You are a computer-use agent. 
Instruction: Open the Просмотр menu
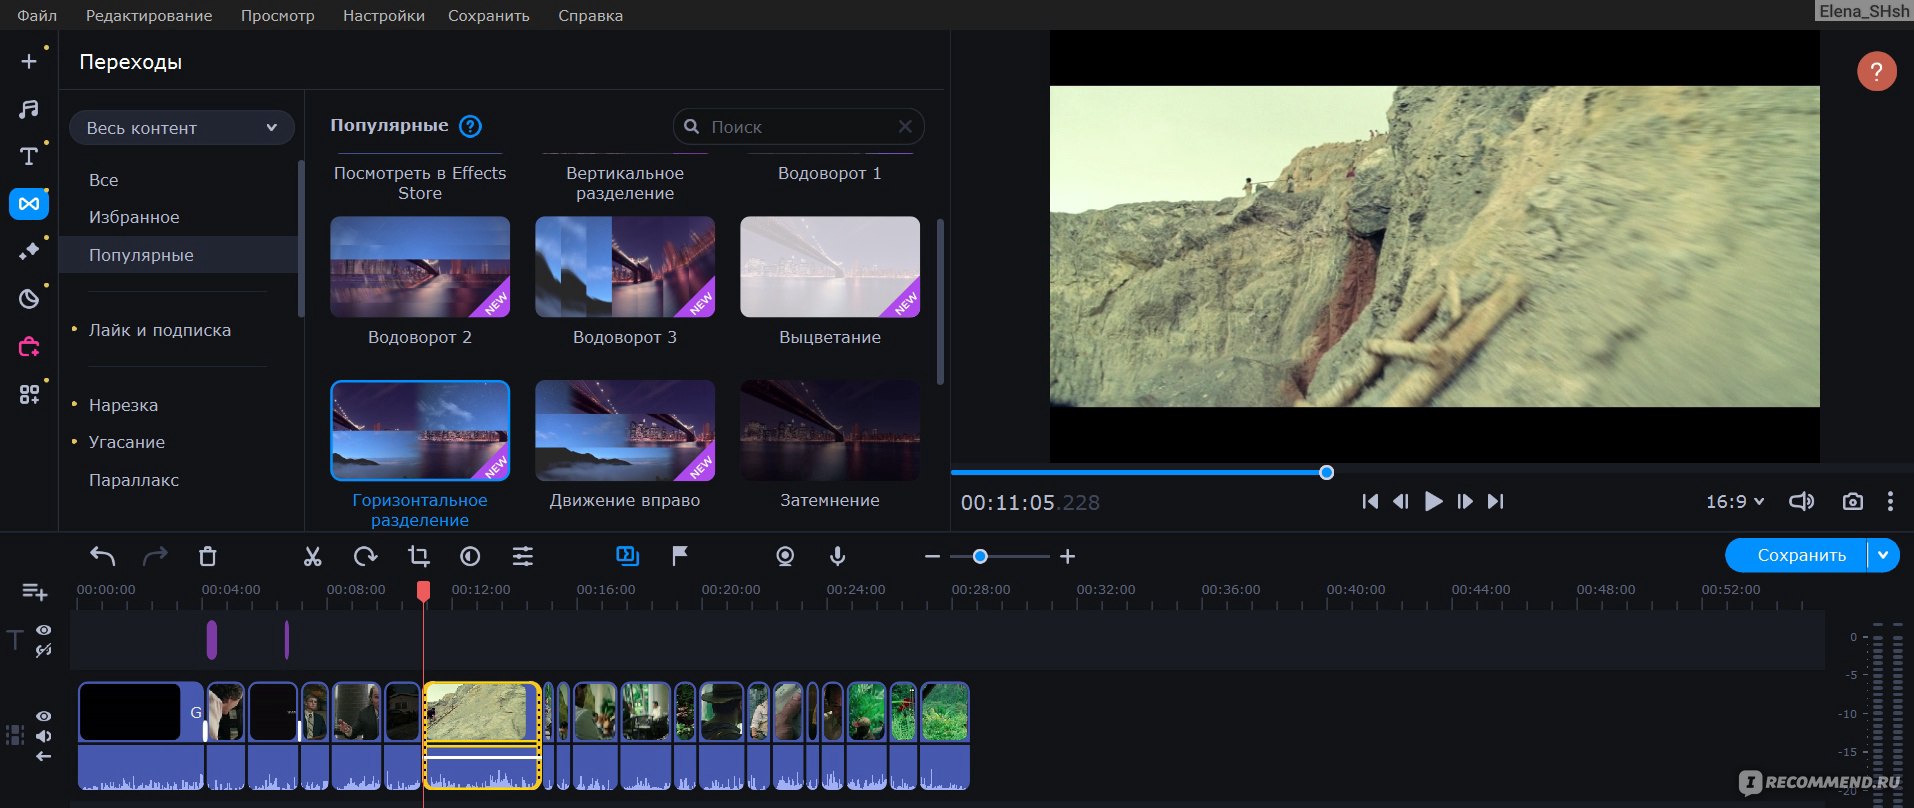pyautogui.click(x=277, y=15)
